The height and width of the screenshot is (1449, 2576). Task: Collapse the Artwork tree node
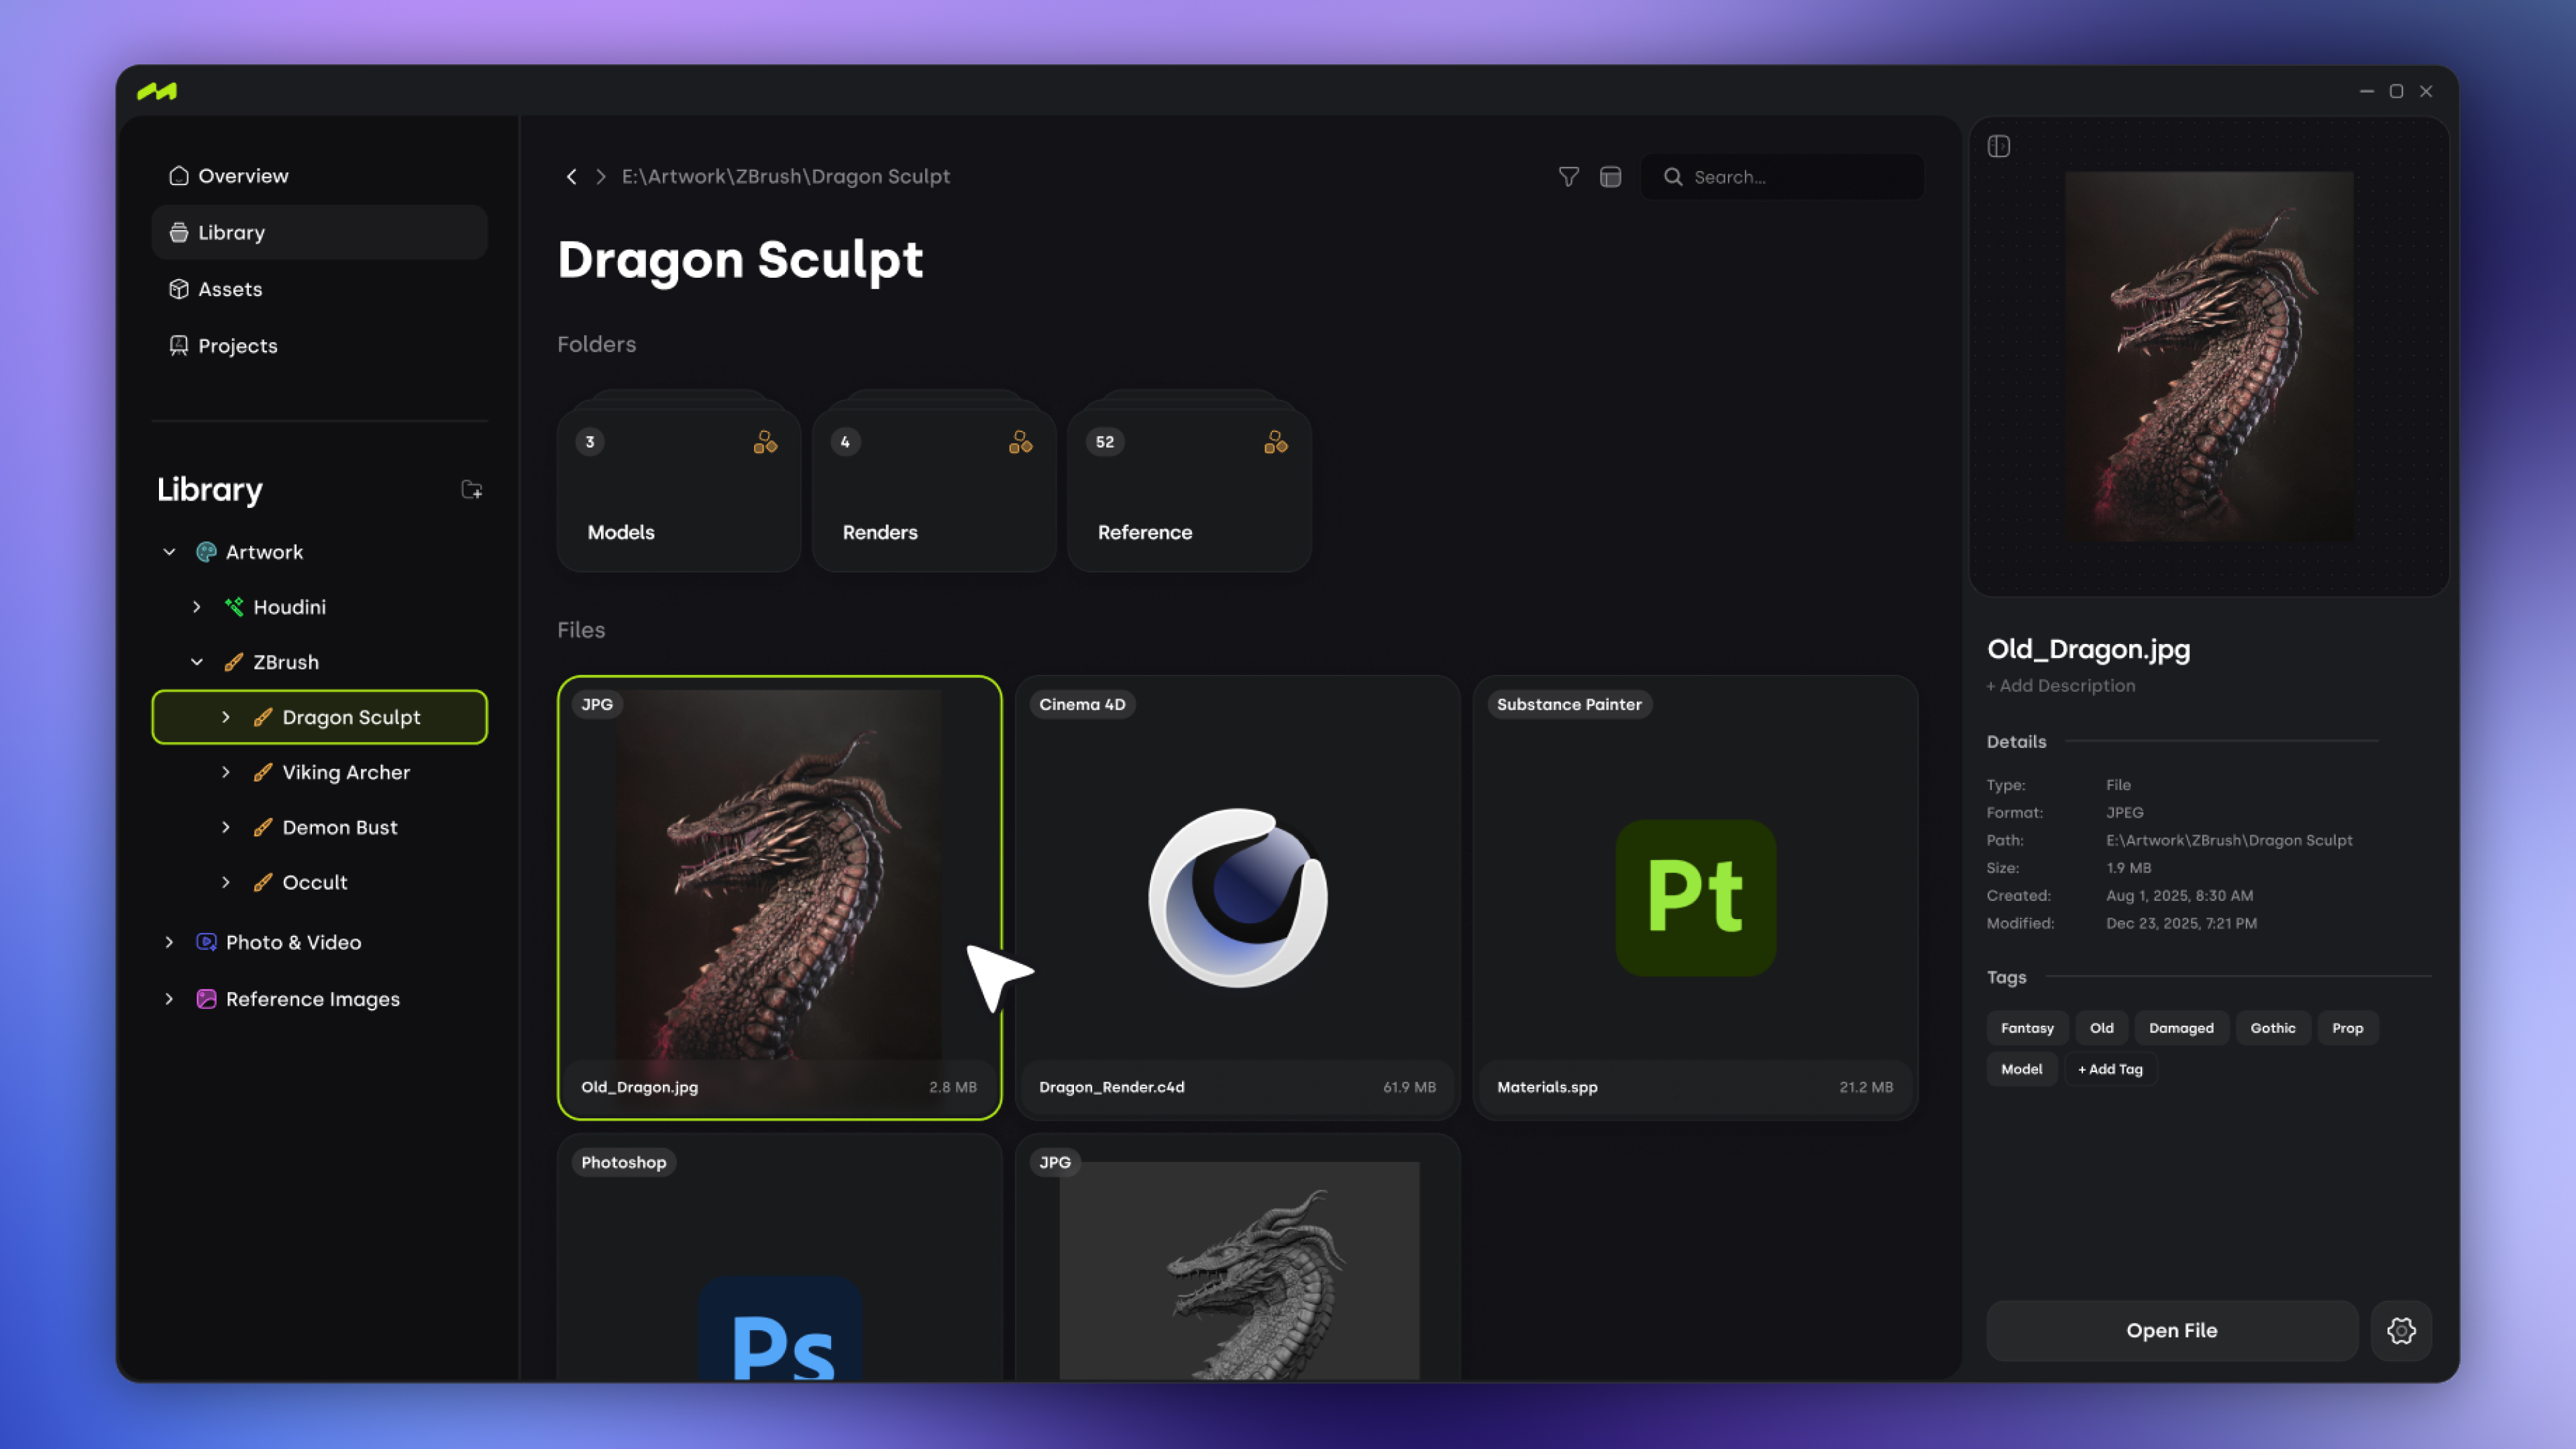coord(169,552)
